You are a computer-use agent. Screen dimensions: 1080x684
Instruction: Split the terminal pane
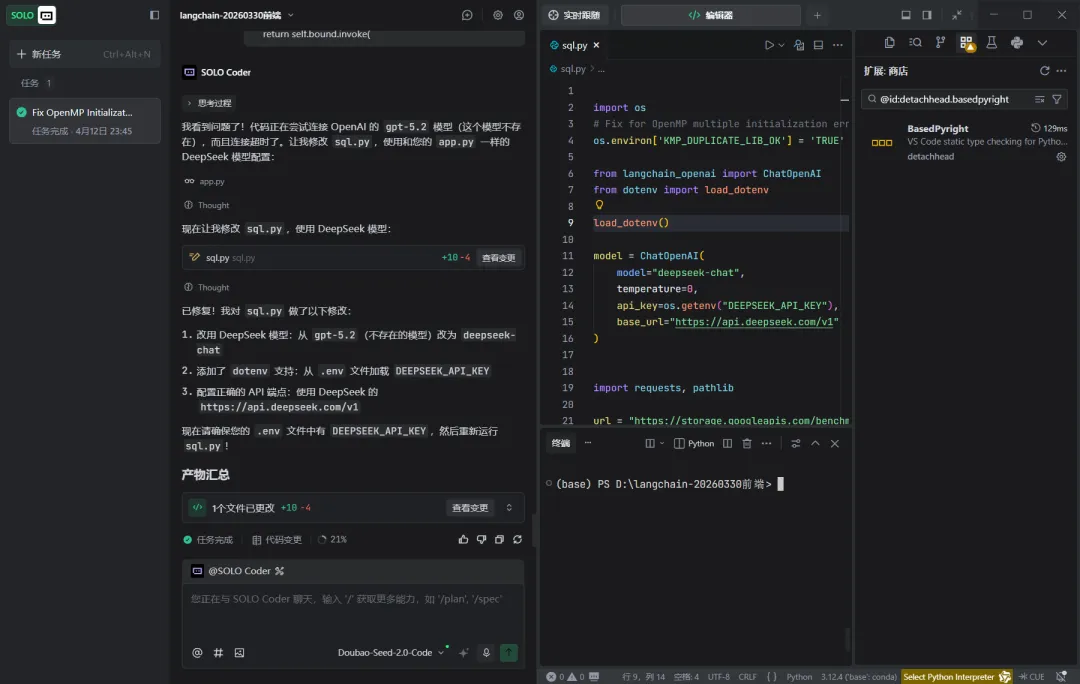pos(727,444)
